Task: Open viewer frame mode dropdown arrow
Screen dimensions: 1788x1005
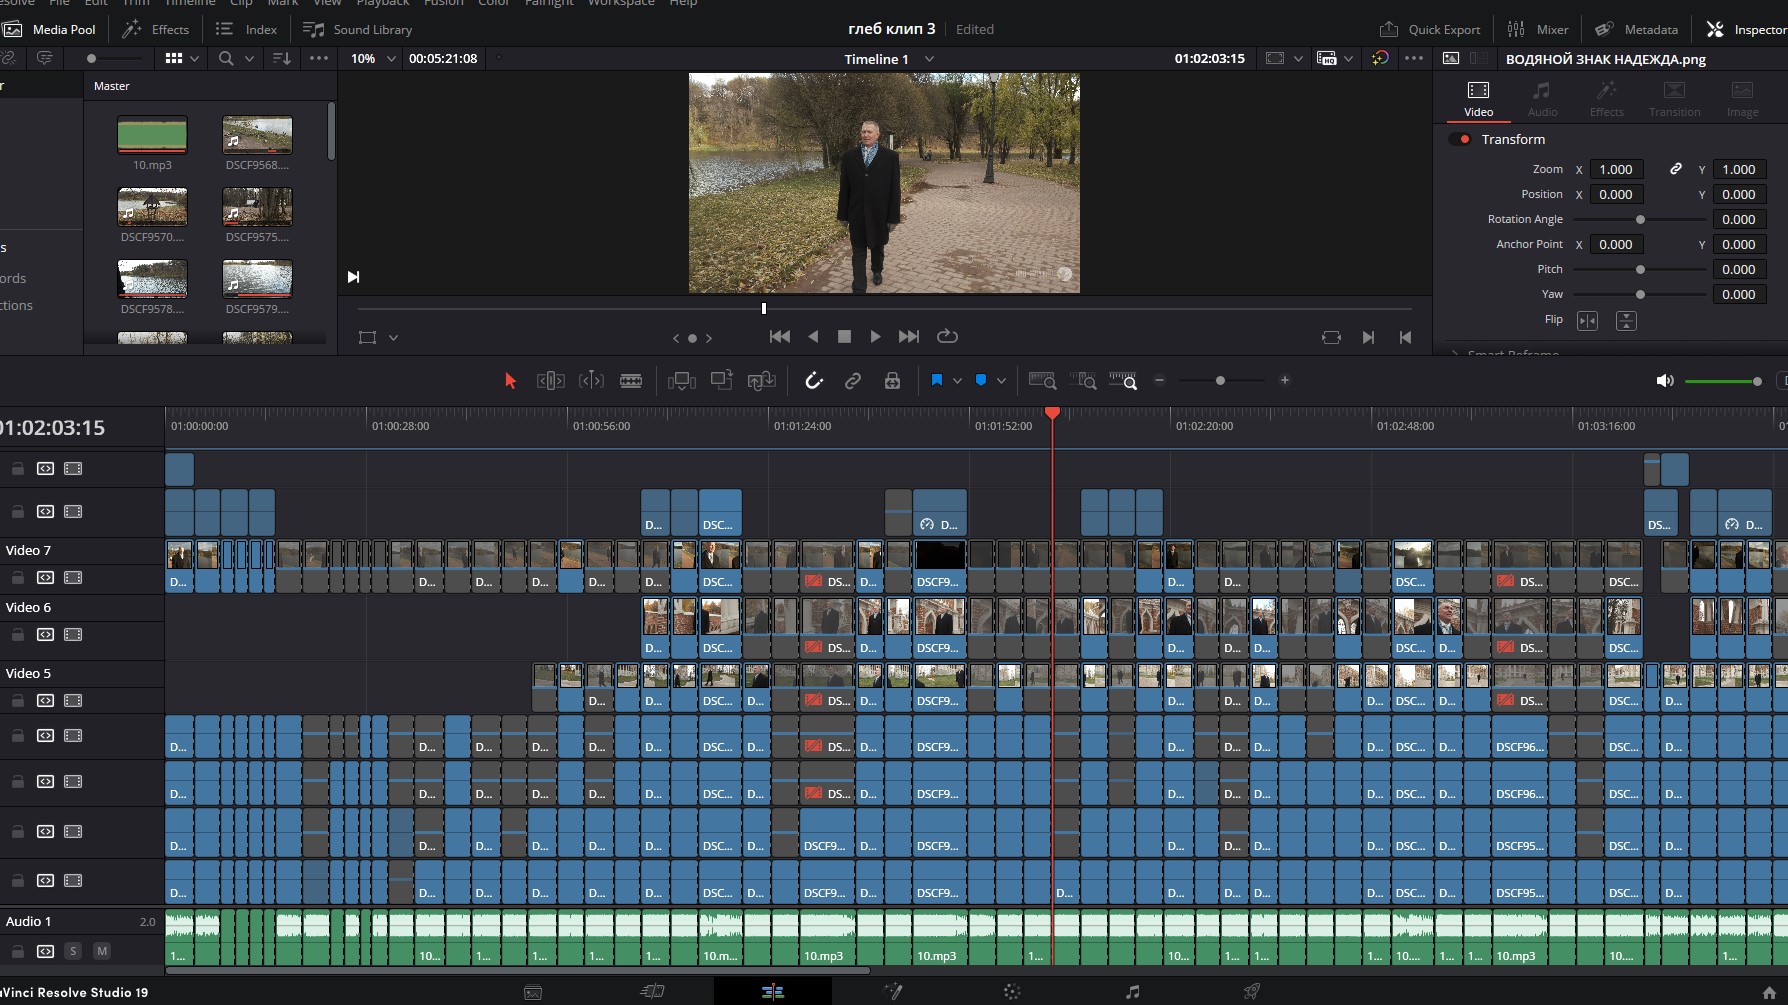Action: 1298,59
